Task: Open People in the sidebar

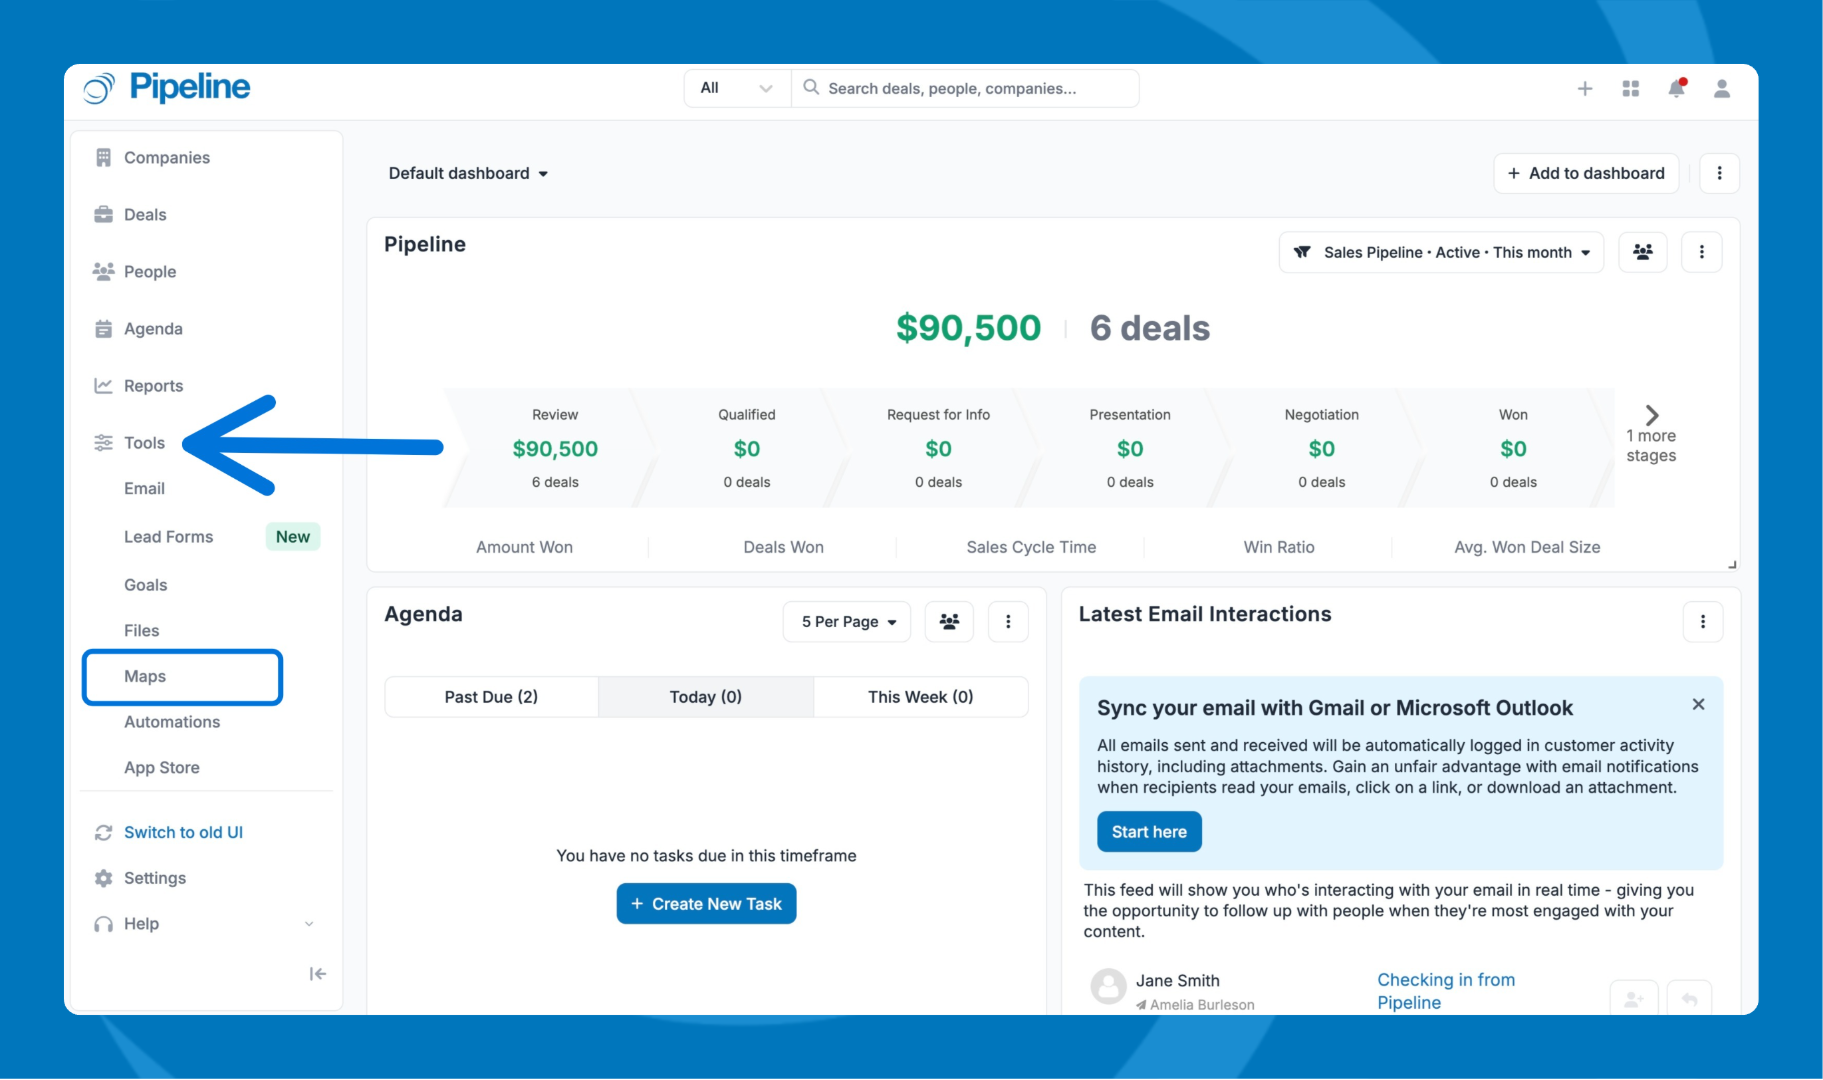Action: pyautogui.click(x=150, y=271)
